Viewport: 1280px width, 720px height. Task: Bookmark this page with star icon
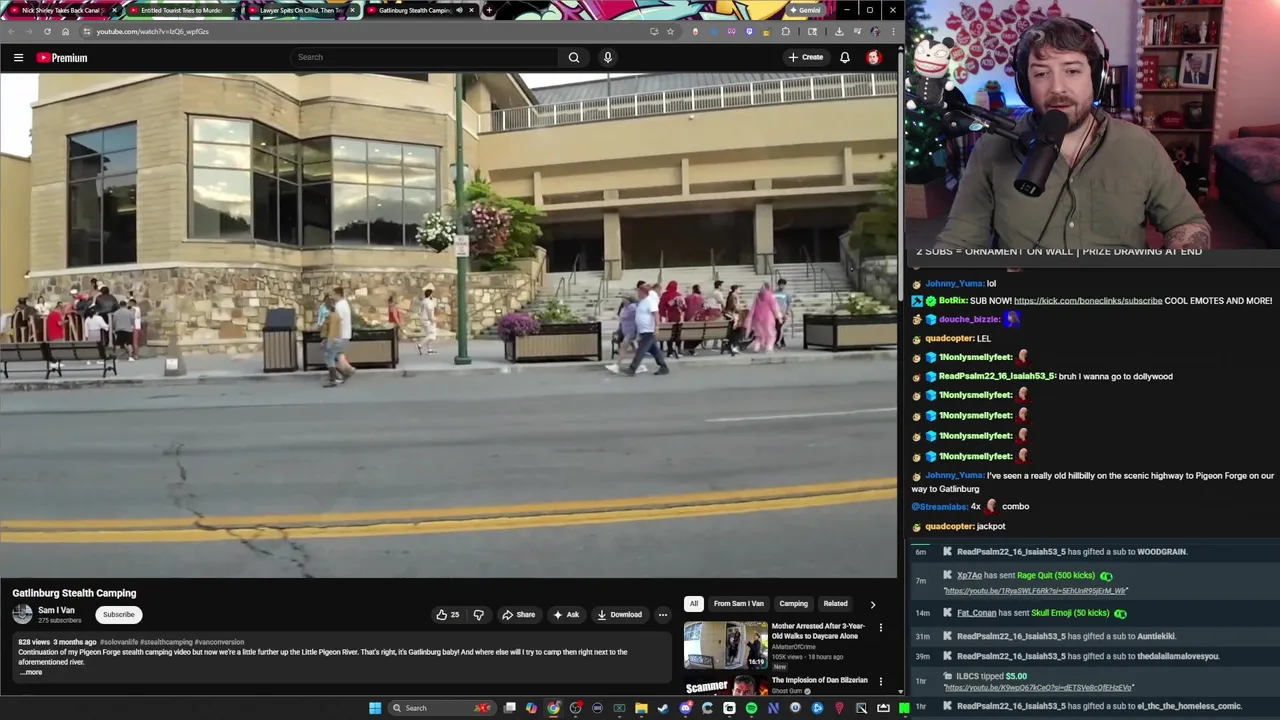point(670,31)
